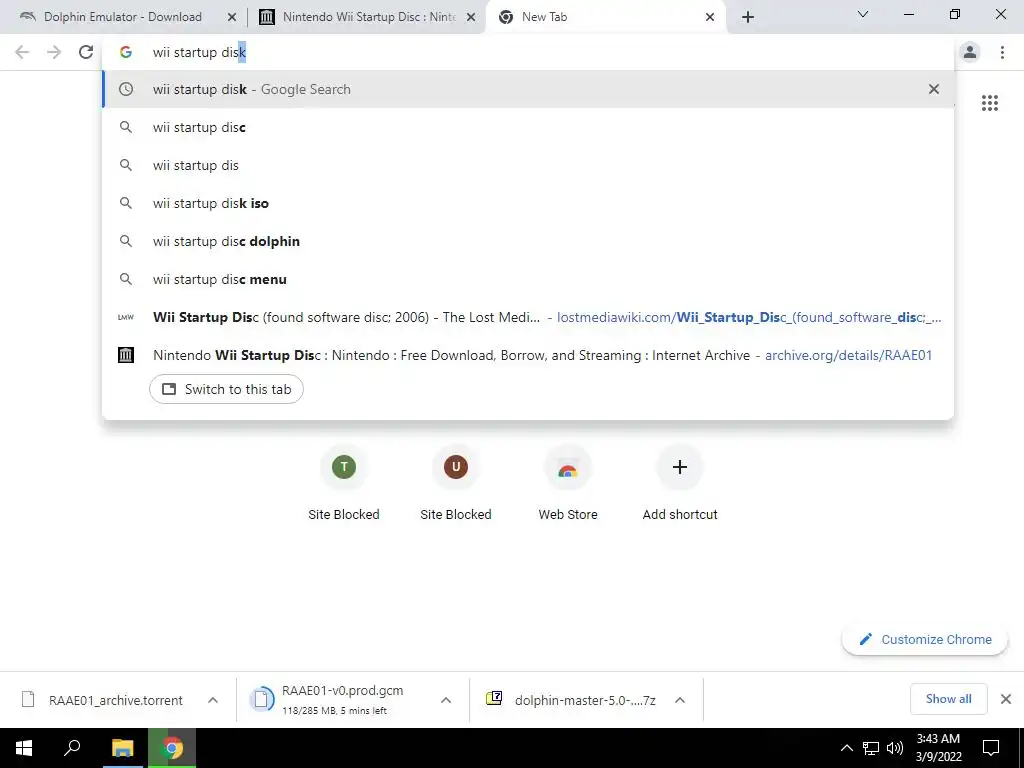Click the browser back arrow

(x=22, y=52)
